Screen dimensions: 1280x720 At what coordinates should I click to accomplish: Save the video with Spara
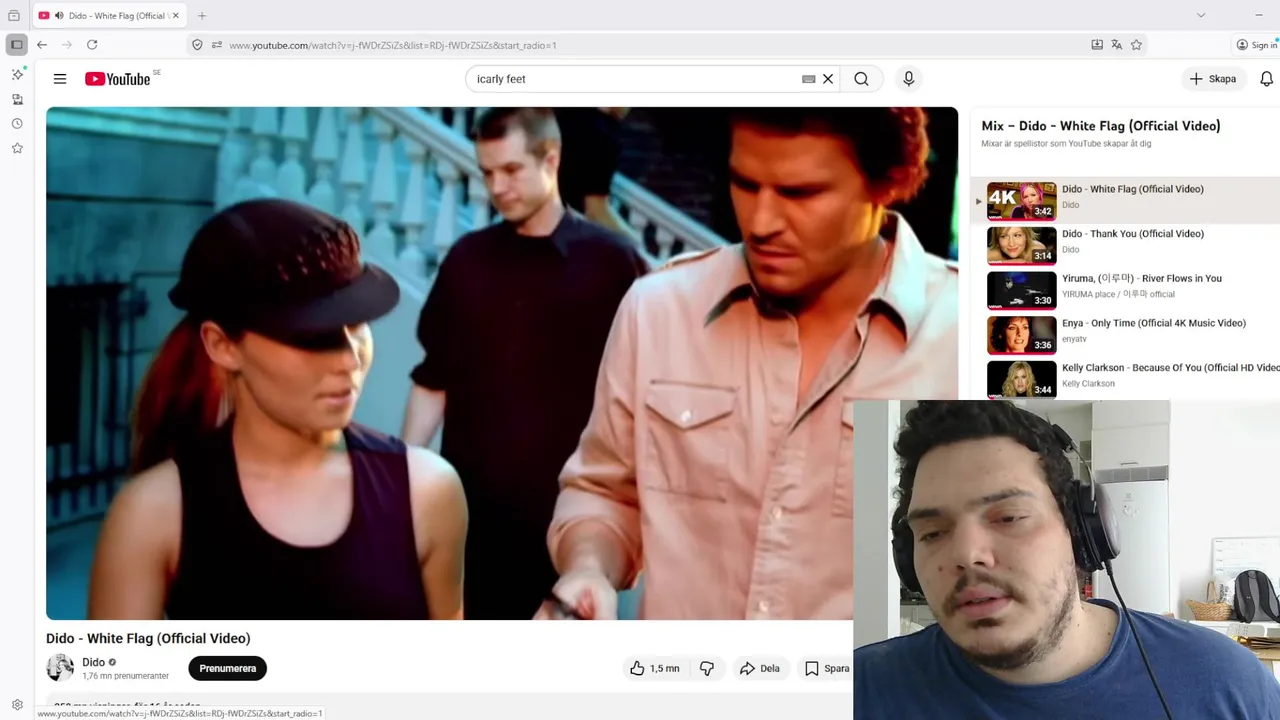827,668
